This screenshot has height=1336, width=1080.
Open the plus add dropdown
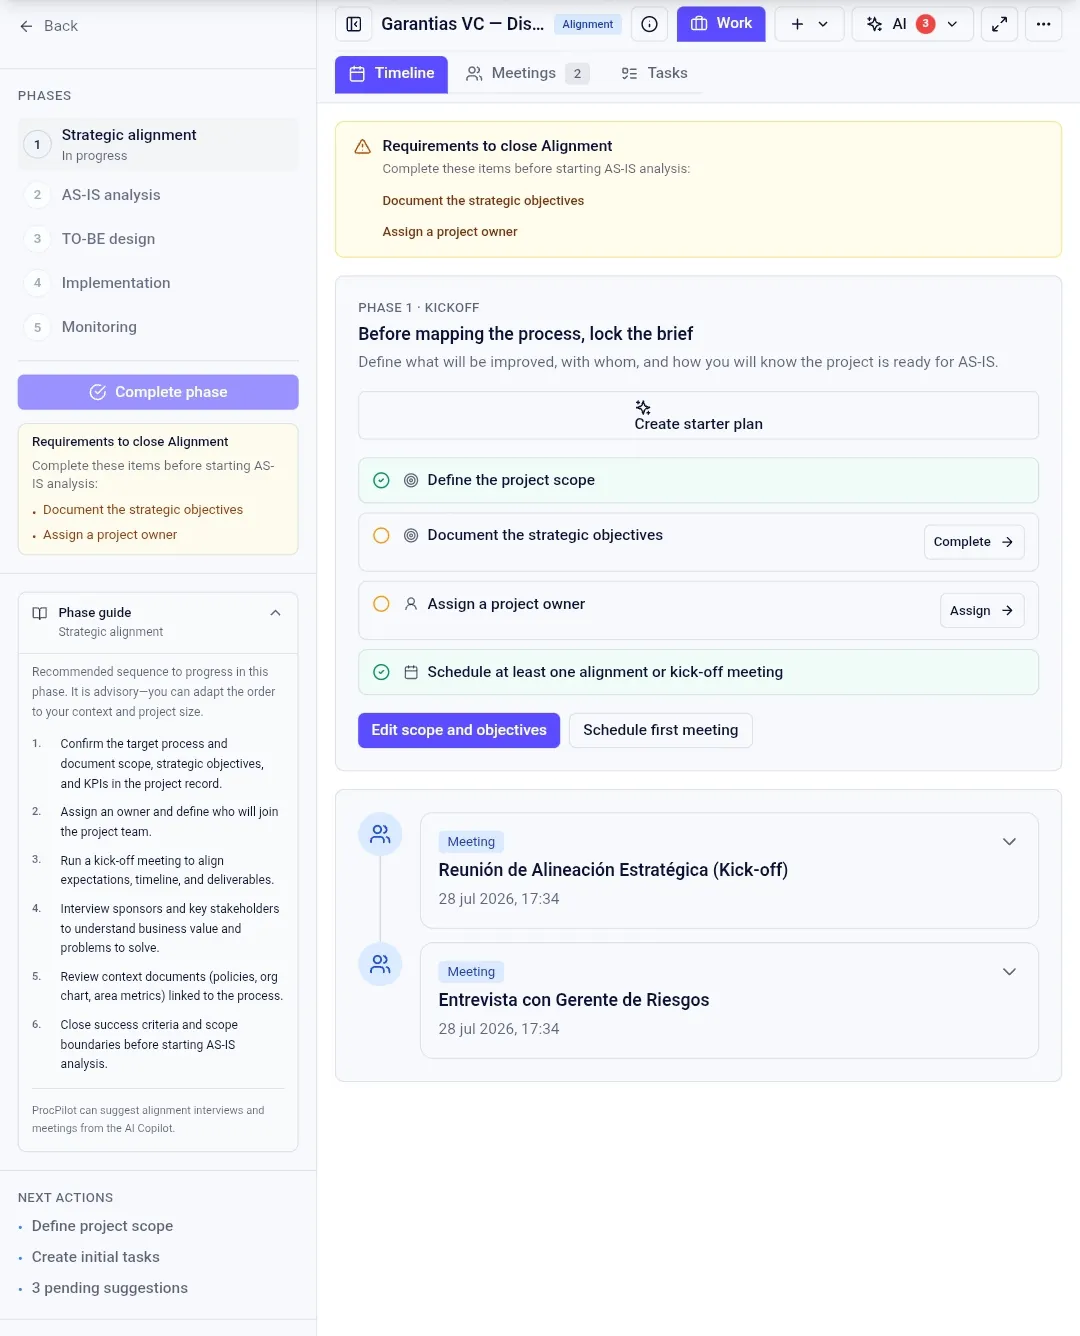coord(810,24)
